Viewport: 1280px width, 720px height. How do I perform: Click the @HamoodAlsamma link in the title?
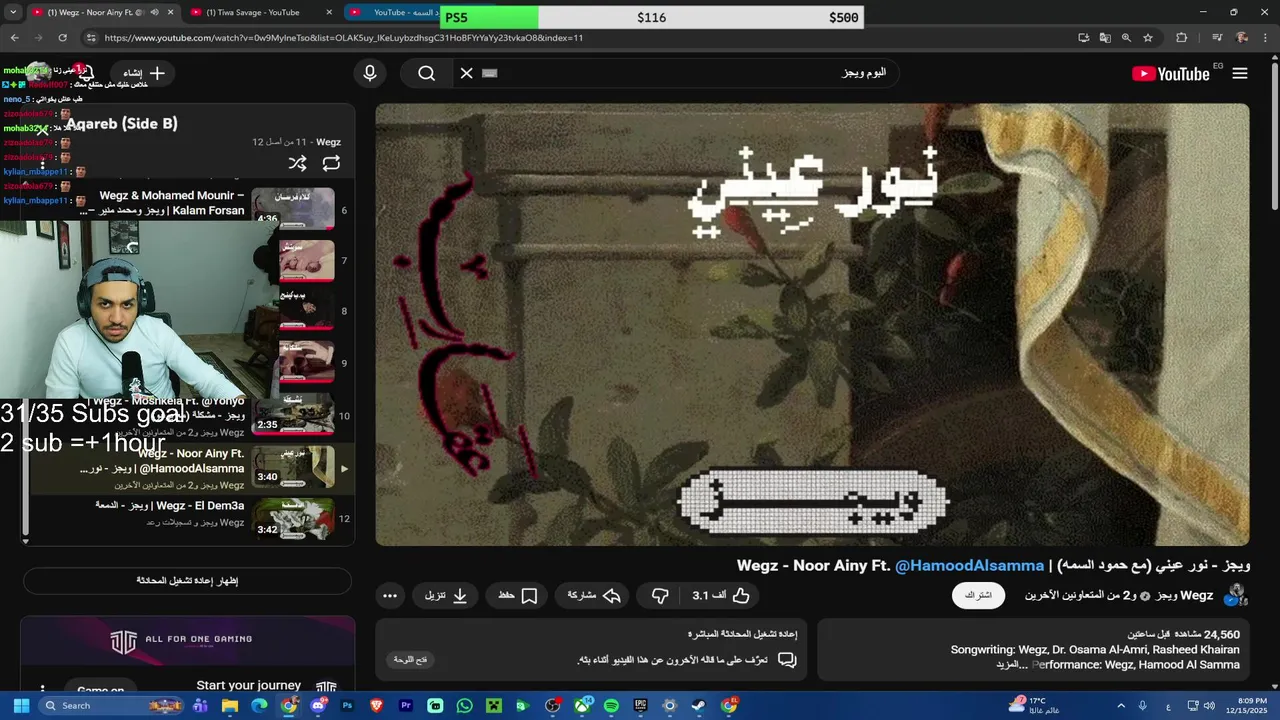(969, 565)
